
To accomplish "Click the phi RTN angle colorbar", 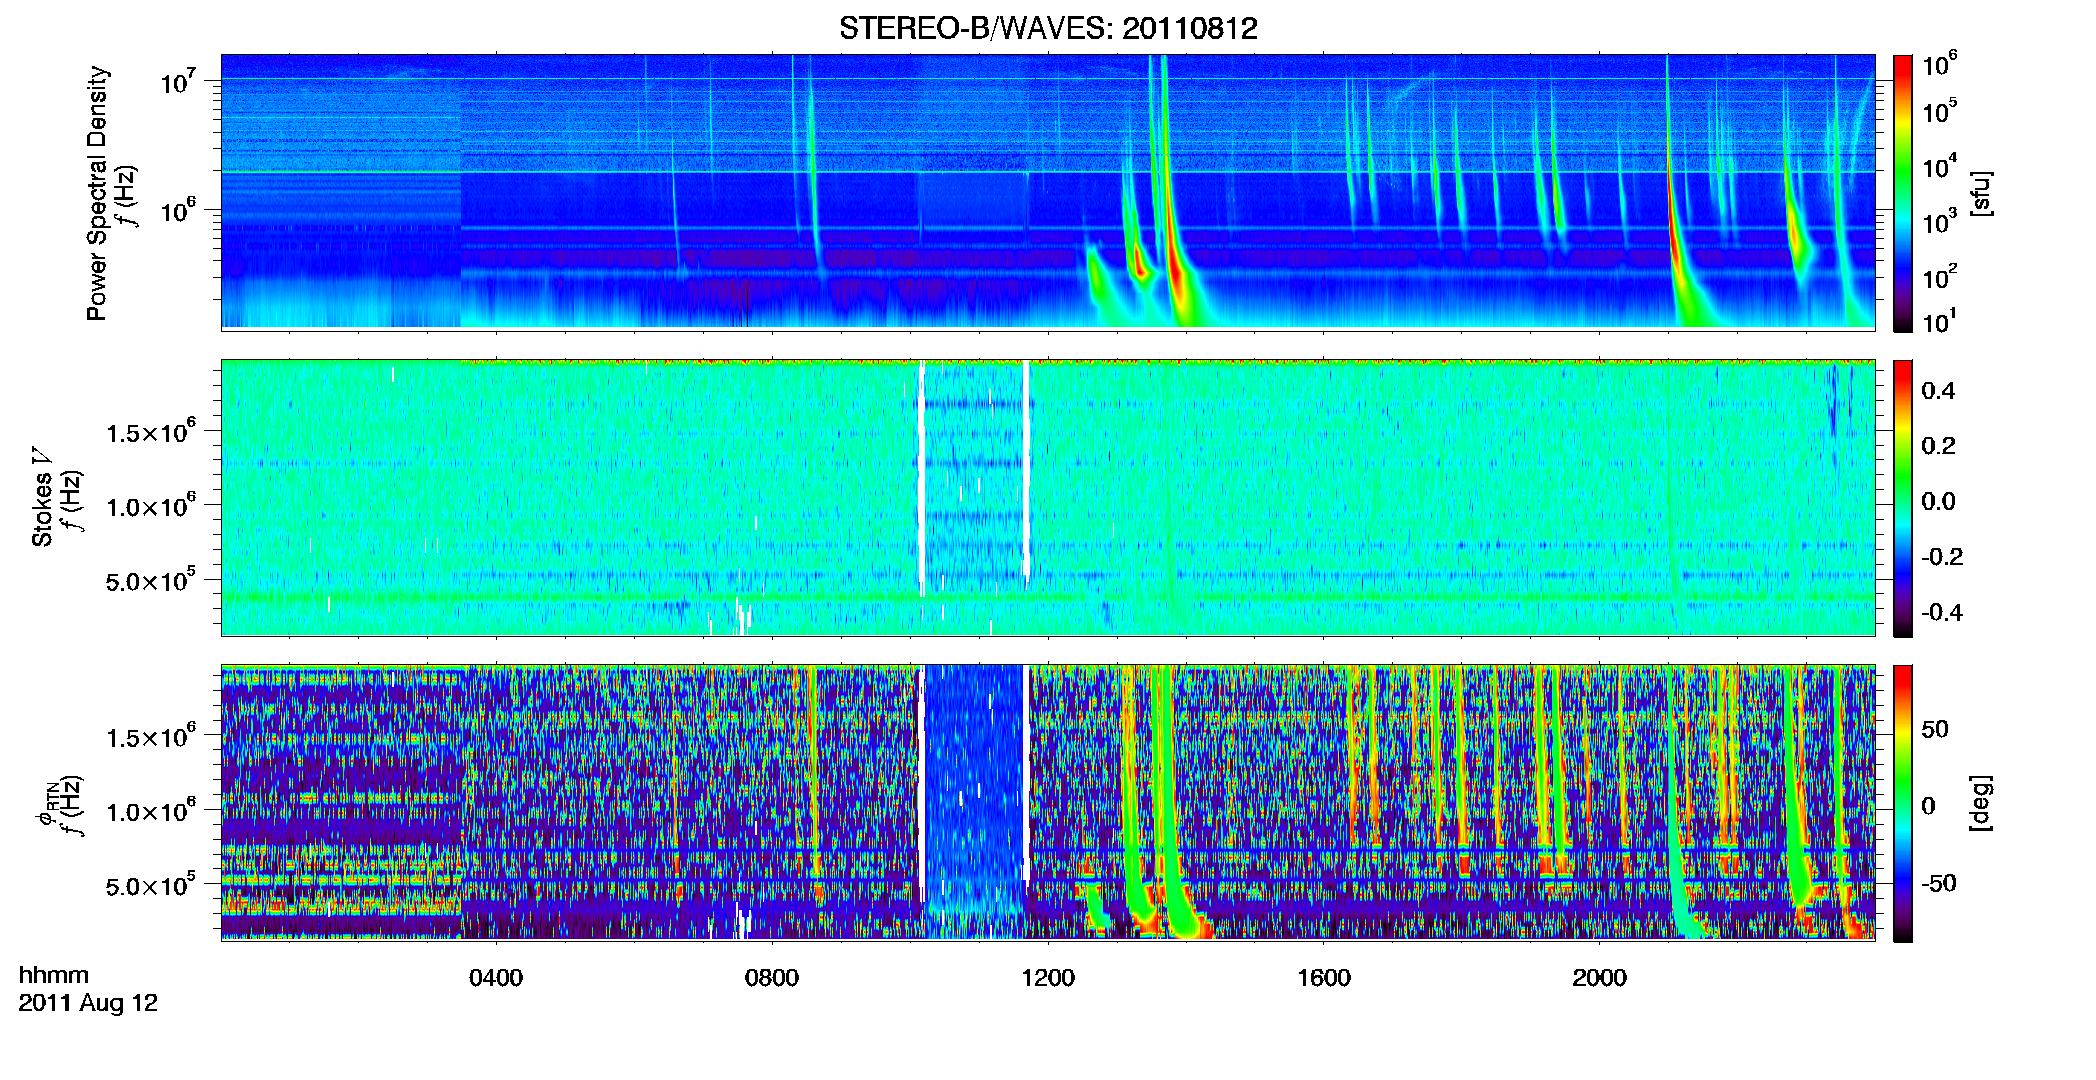I will coord(1903,803).
